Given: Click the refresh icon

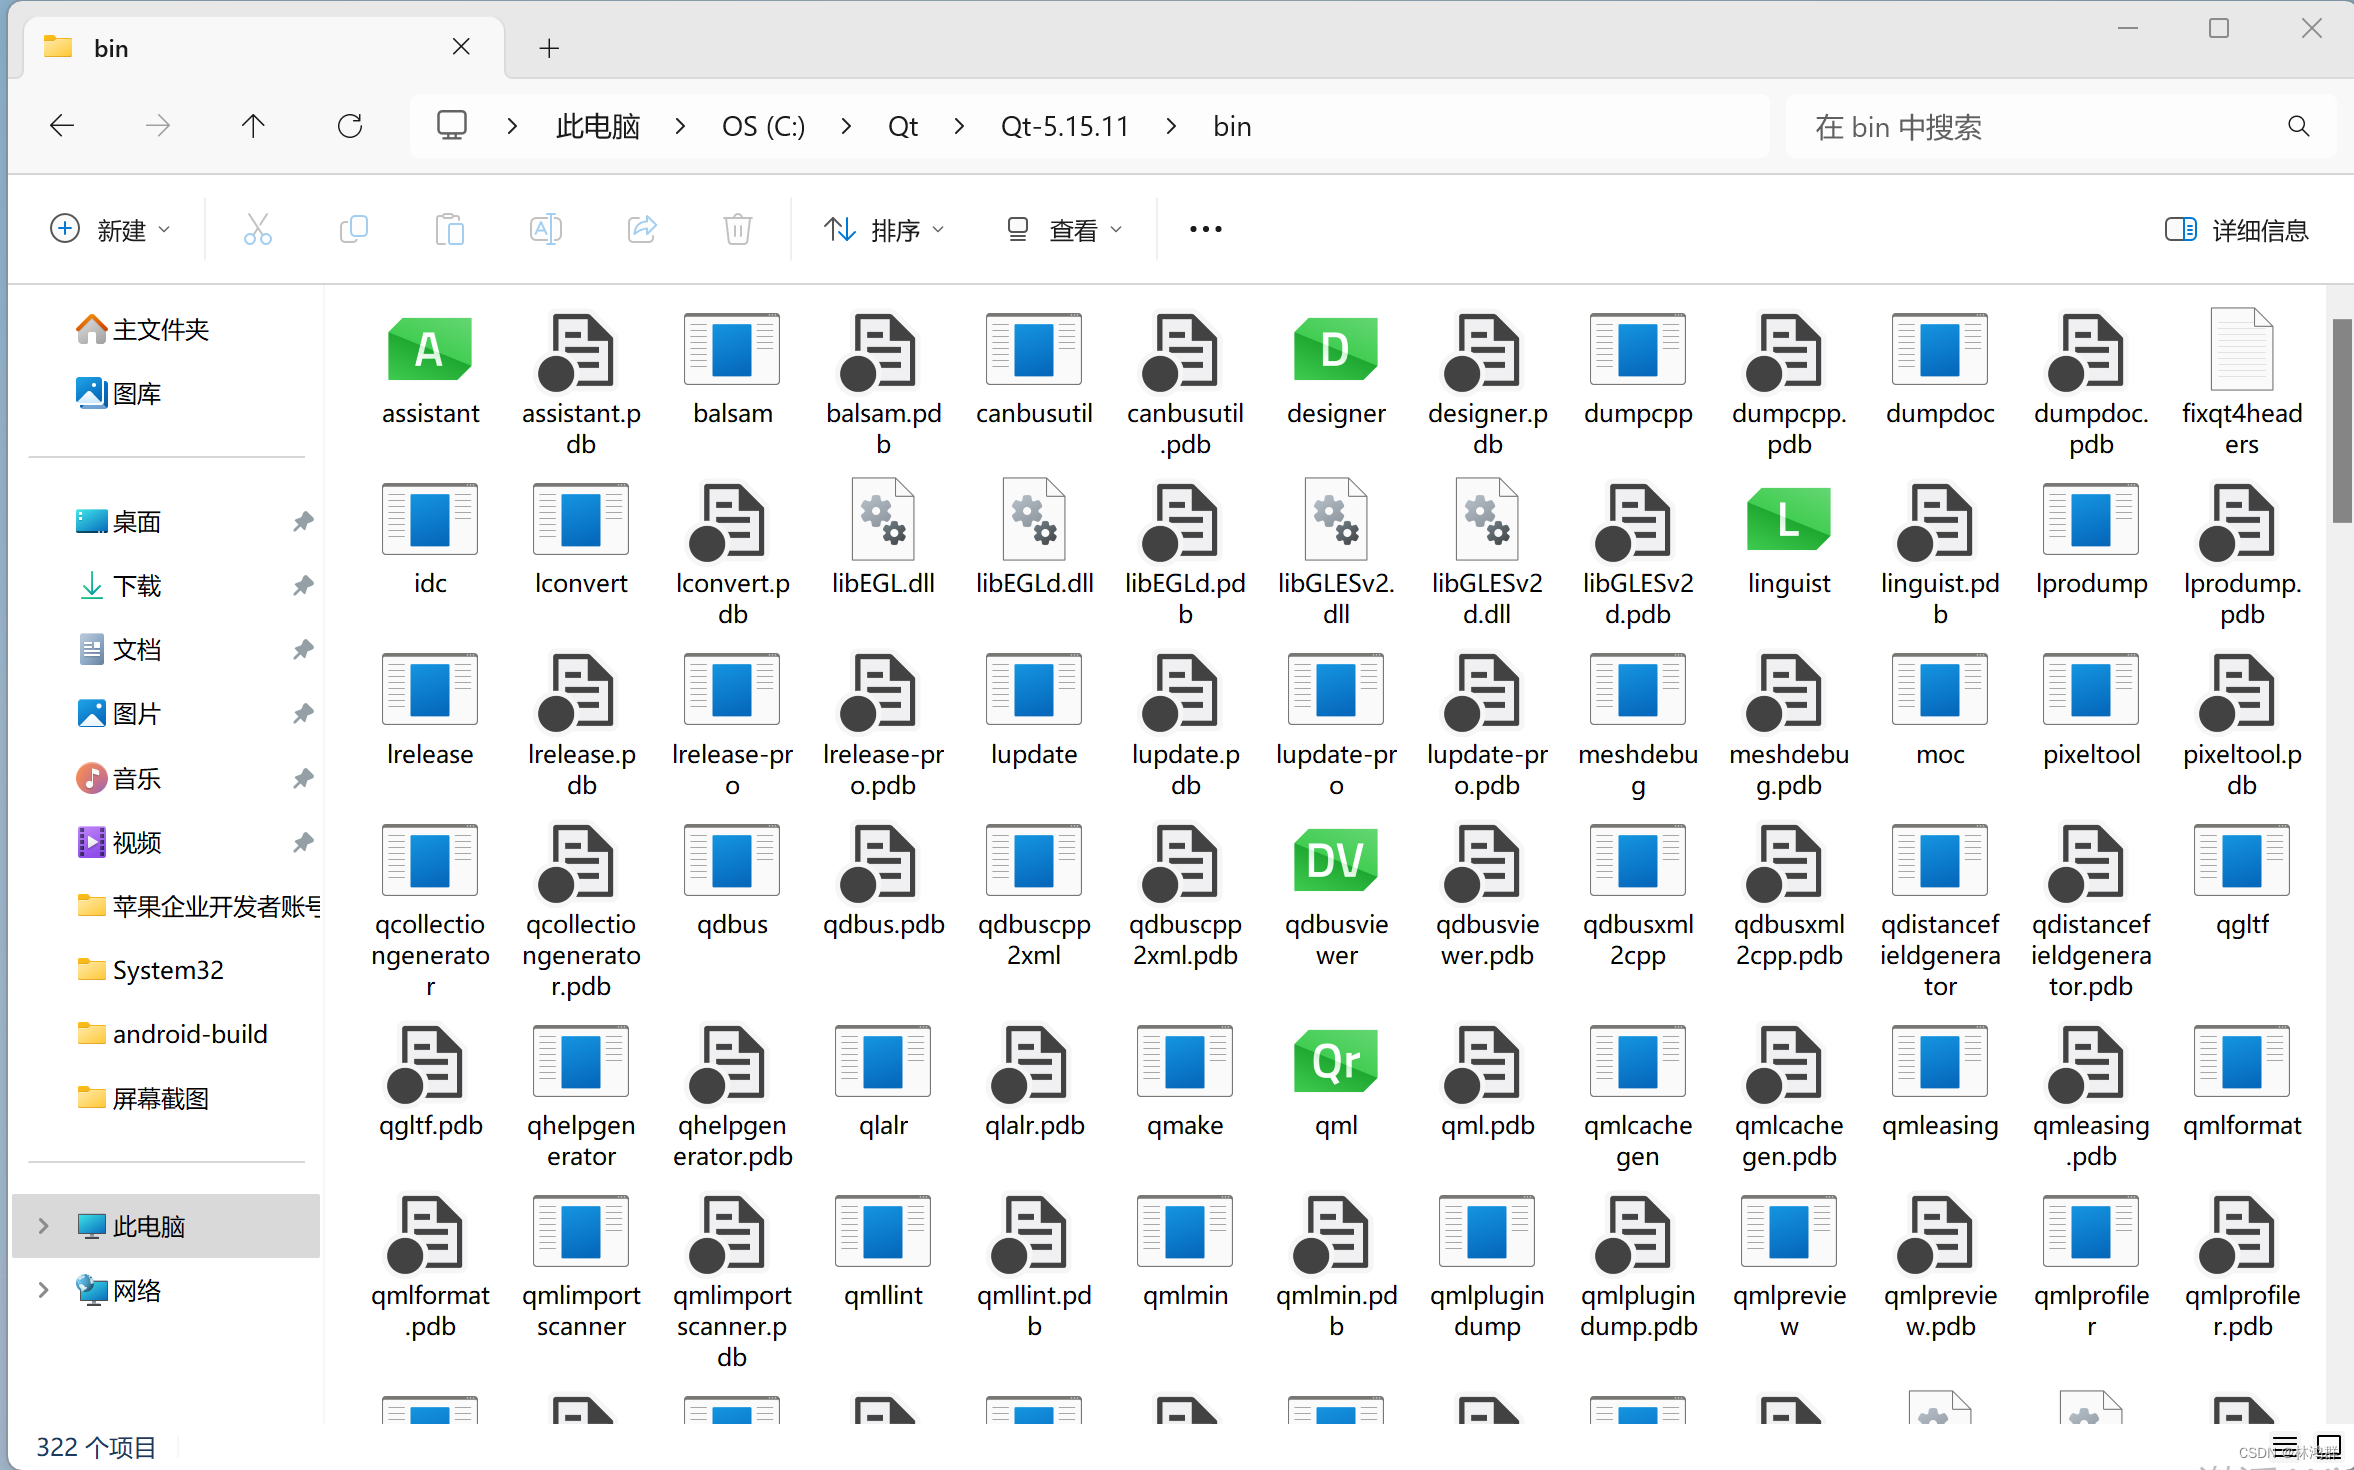Looking at the screenshot, I should point(350,126).
